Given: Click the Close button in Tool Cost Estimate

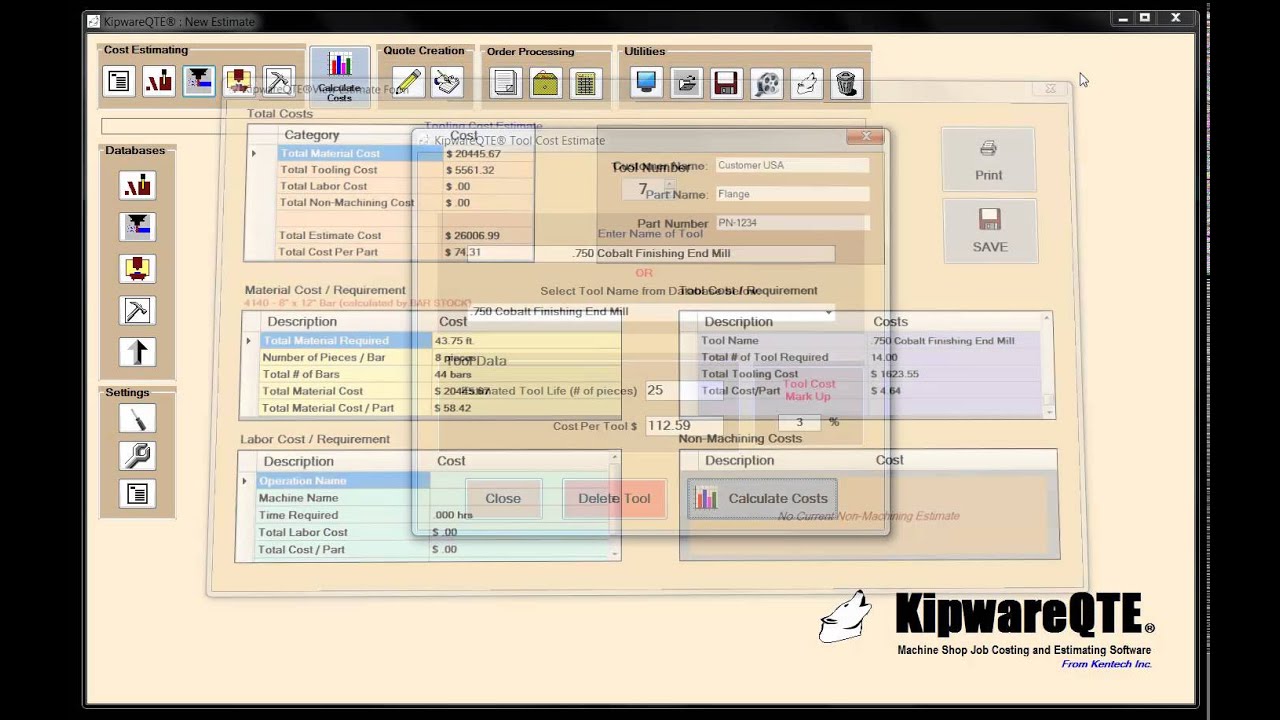Looking at the screenshot, I should point(503,498).
